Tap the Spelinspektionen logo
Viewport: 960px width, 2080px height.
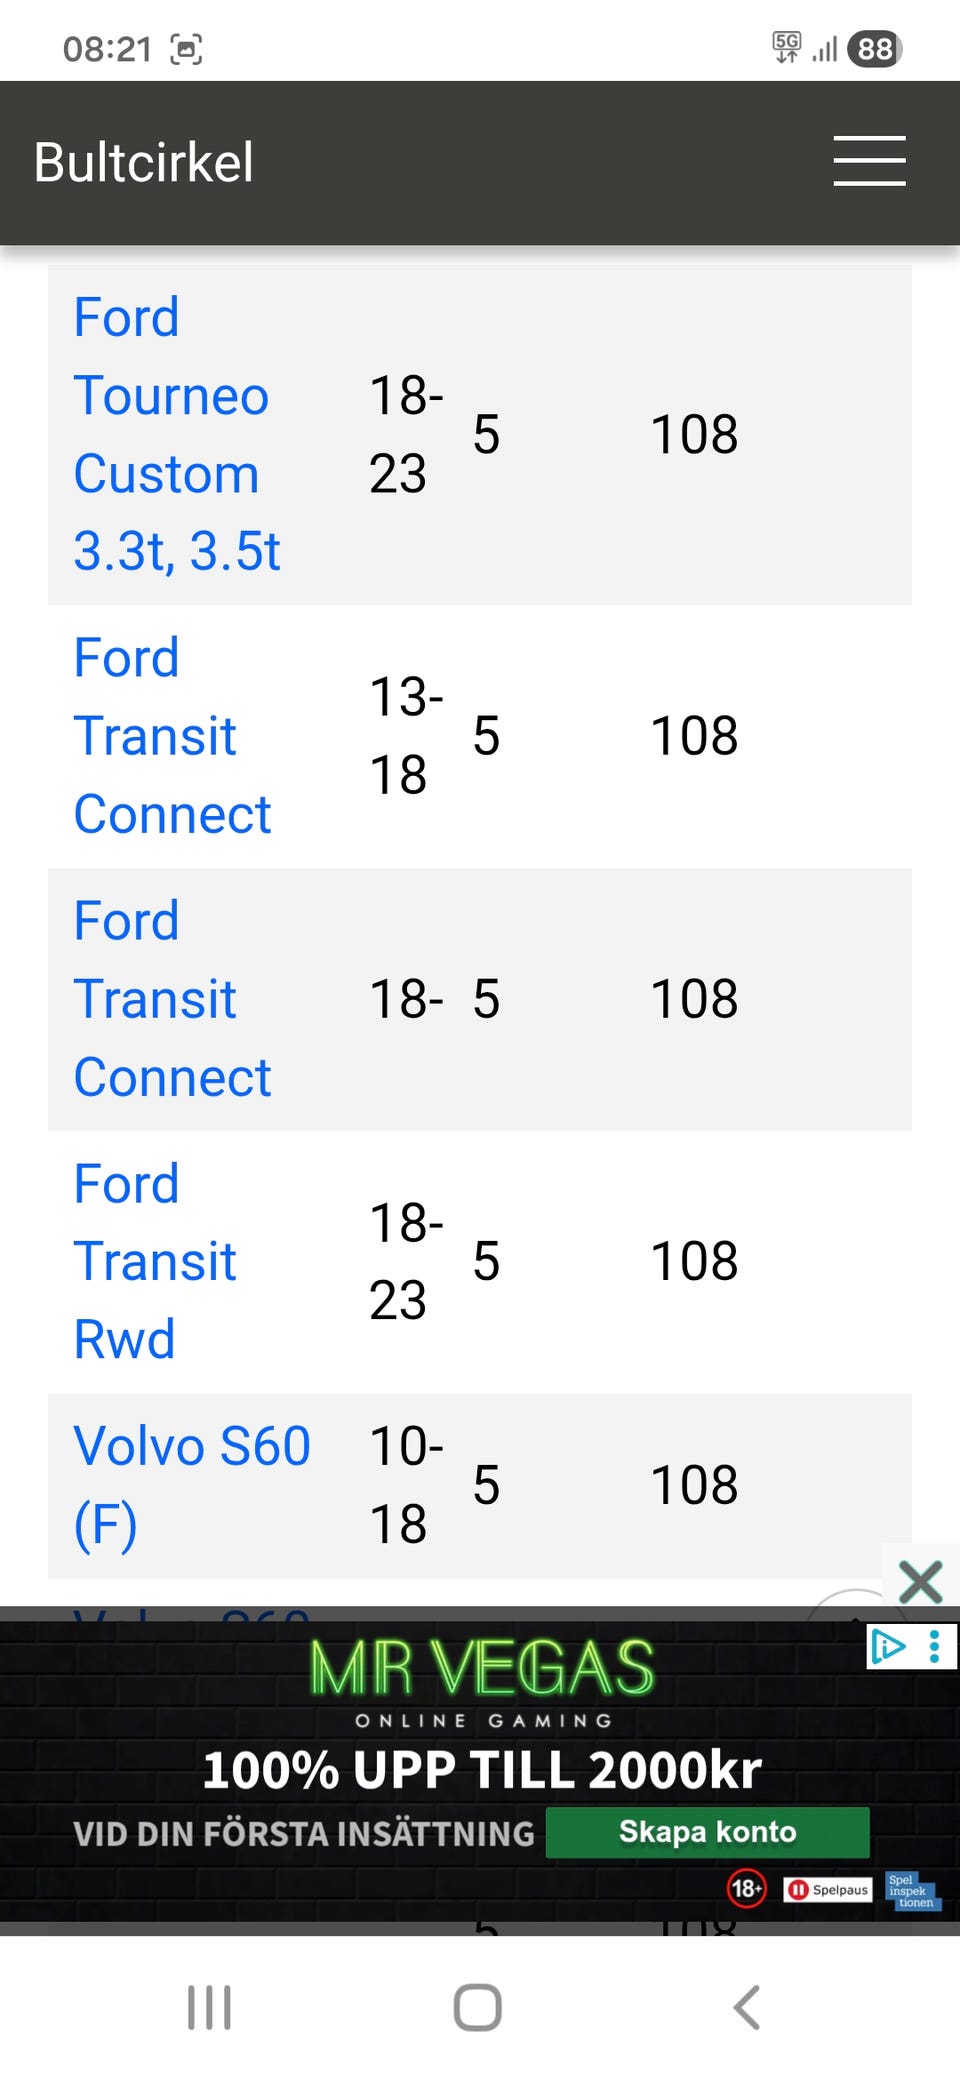coord(911,1891)
